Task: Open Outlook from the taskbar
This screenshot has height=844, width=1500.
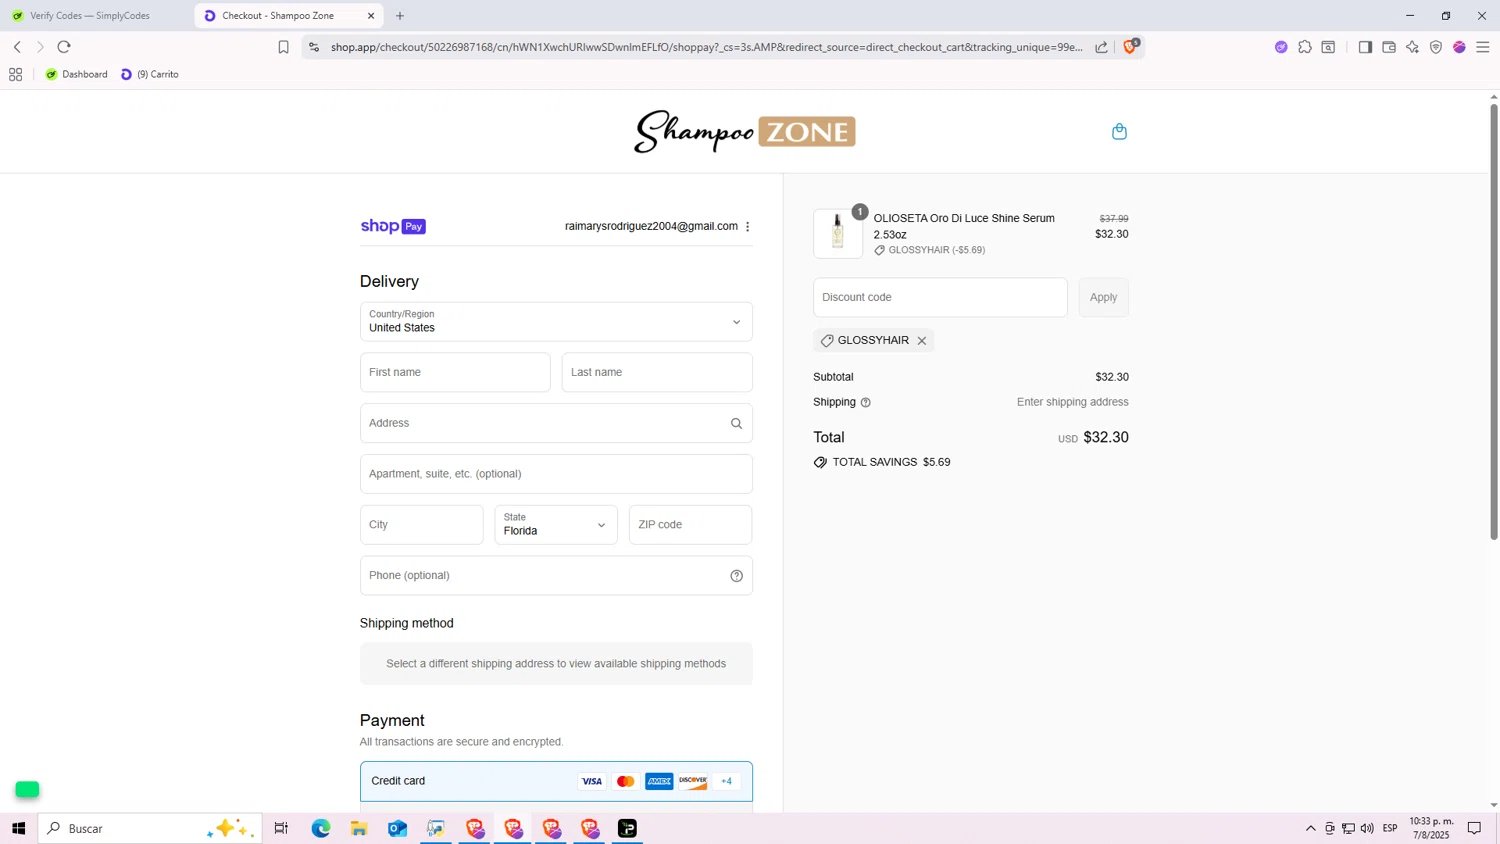Action: [x=397, y=828]
